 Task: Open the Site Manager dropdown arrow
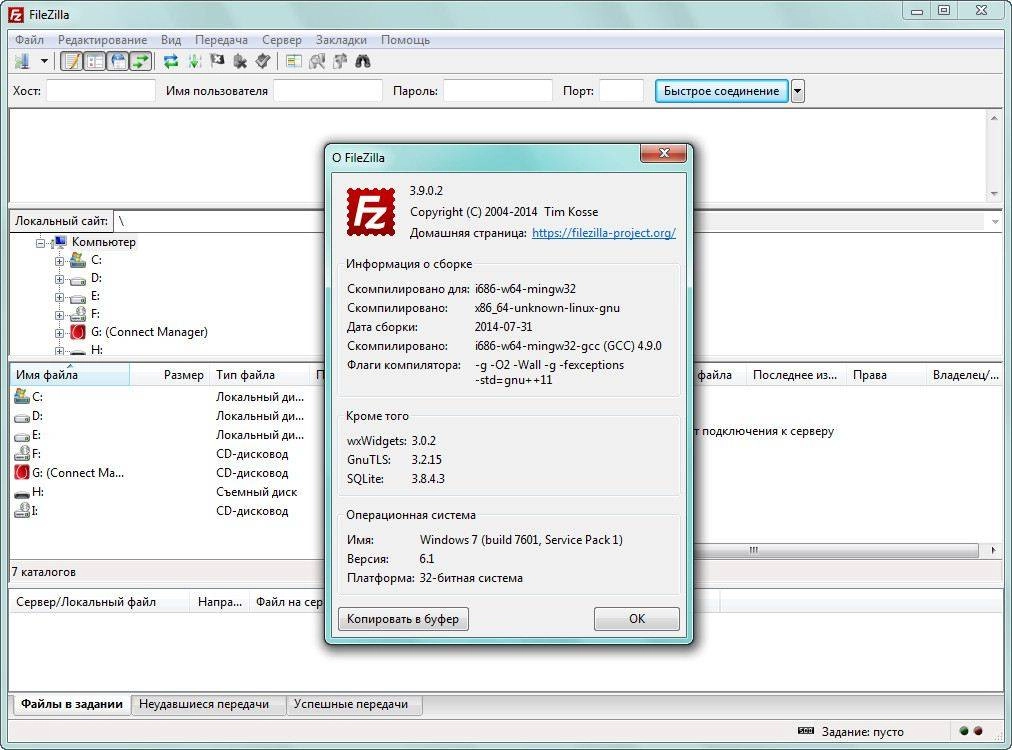[44, 61]
